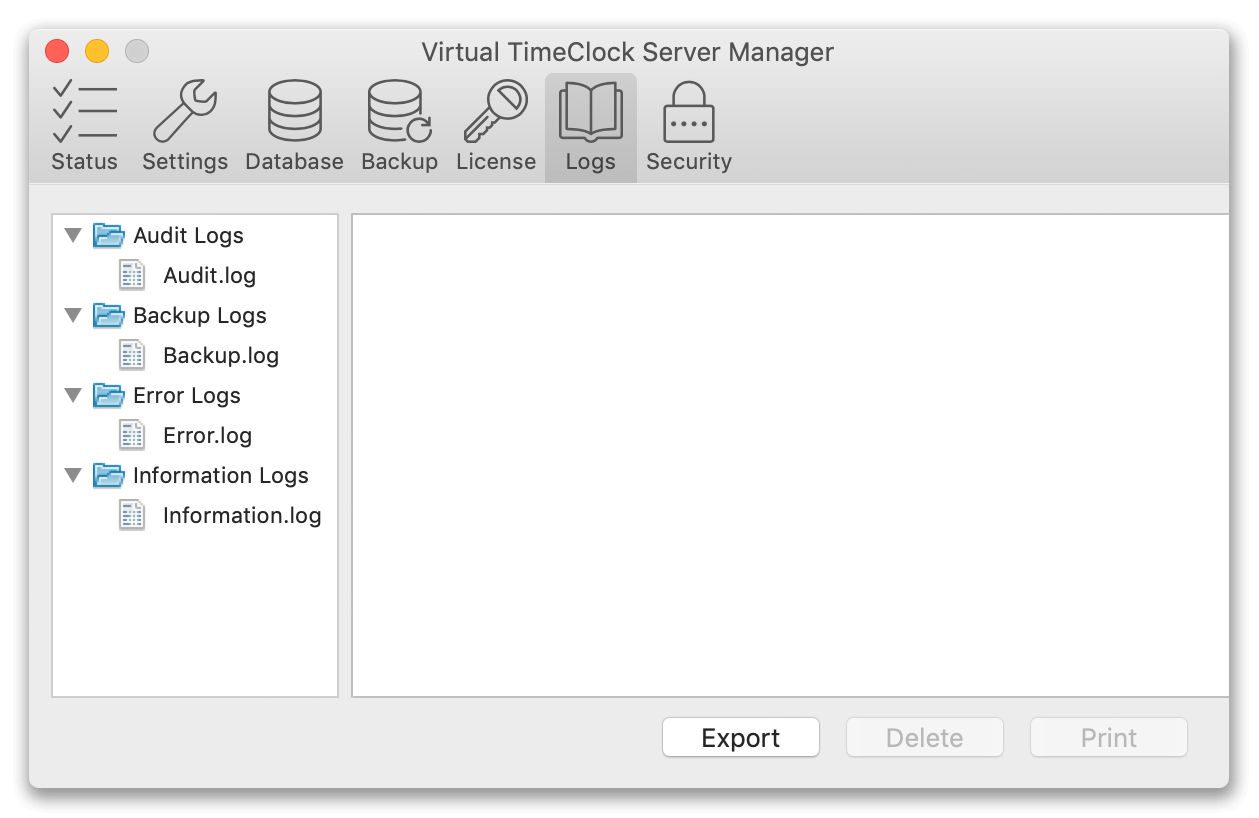Image resolution: width=1259 pixels, height=818 pixels.
Task: Collapse the Audit Logs folder
Action: (x=72, y=235)
